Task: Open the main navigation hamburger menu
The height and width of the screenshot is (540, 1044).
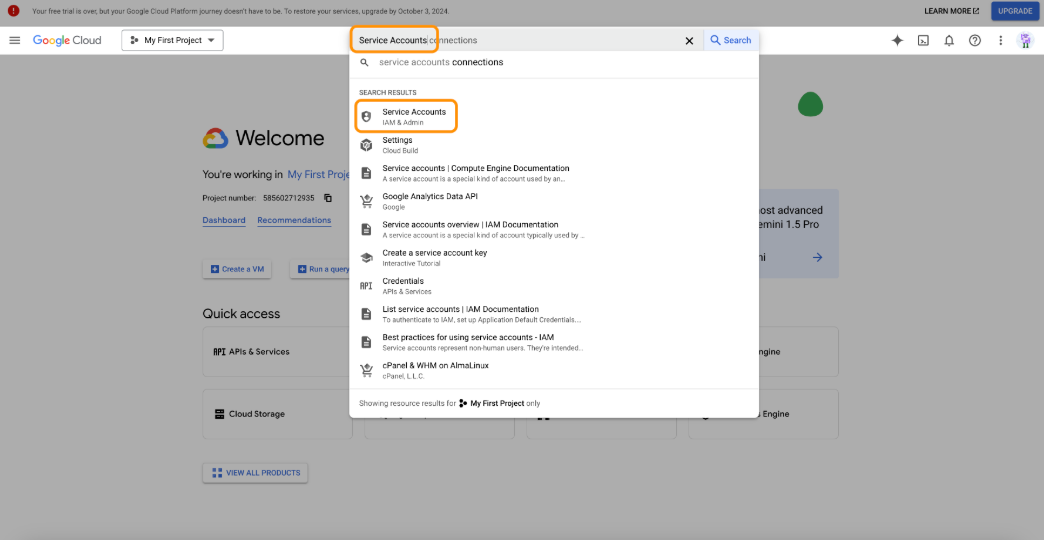Action: click(15, 41)
